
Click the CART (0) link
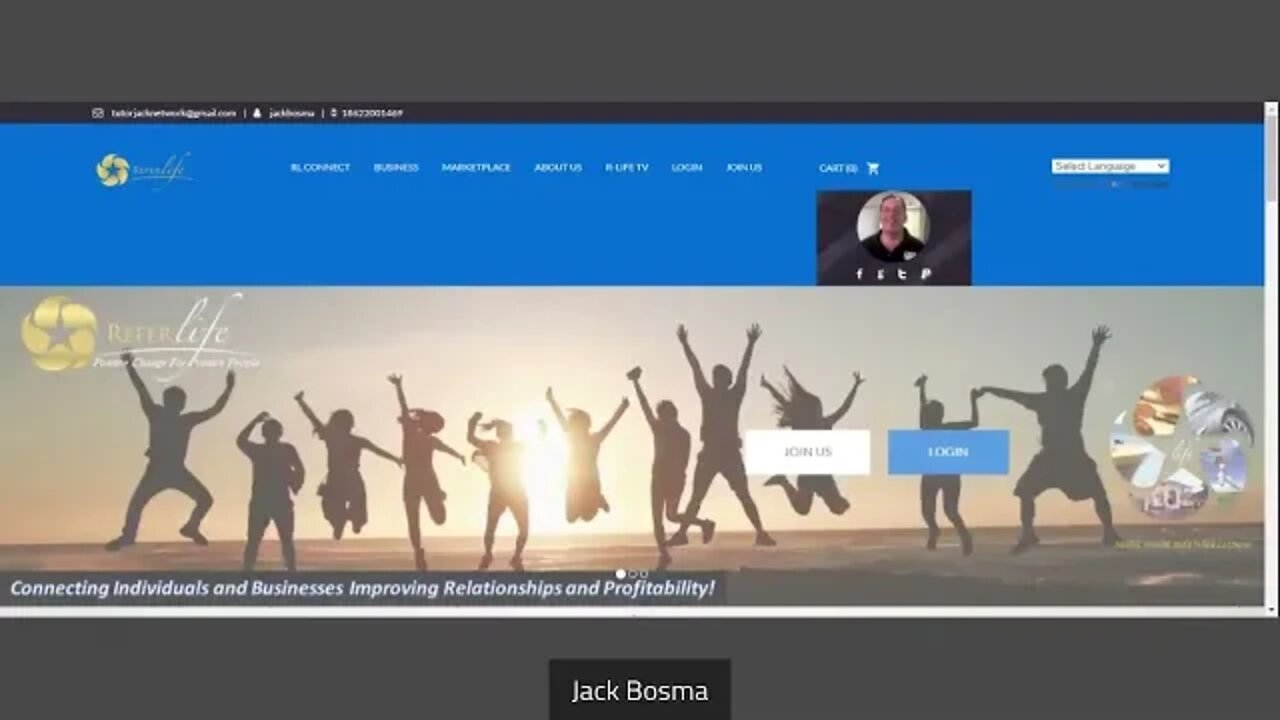[x=838, y=168]
